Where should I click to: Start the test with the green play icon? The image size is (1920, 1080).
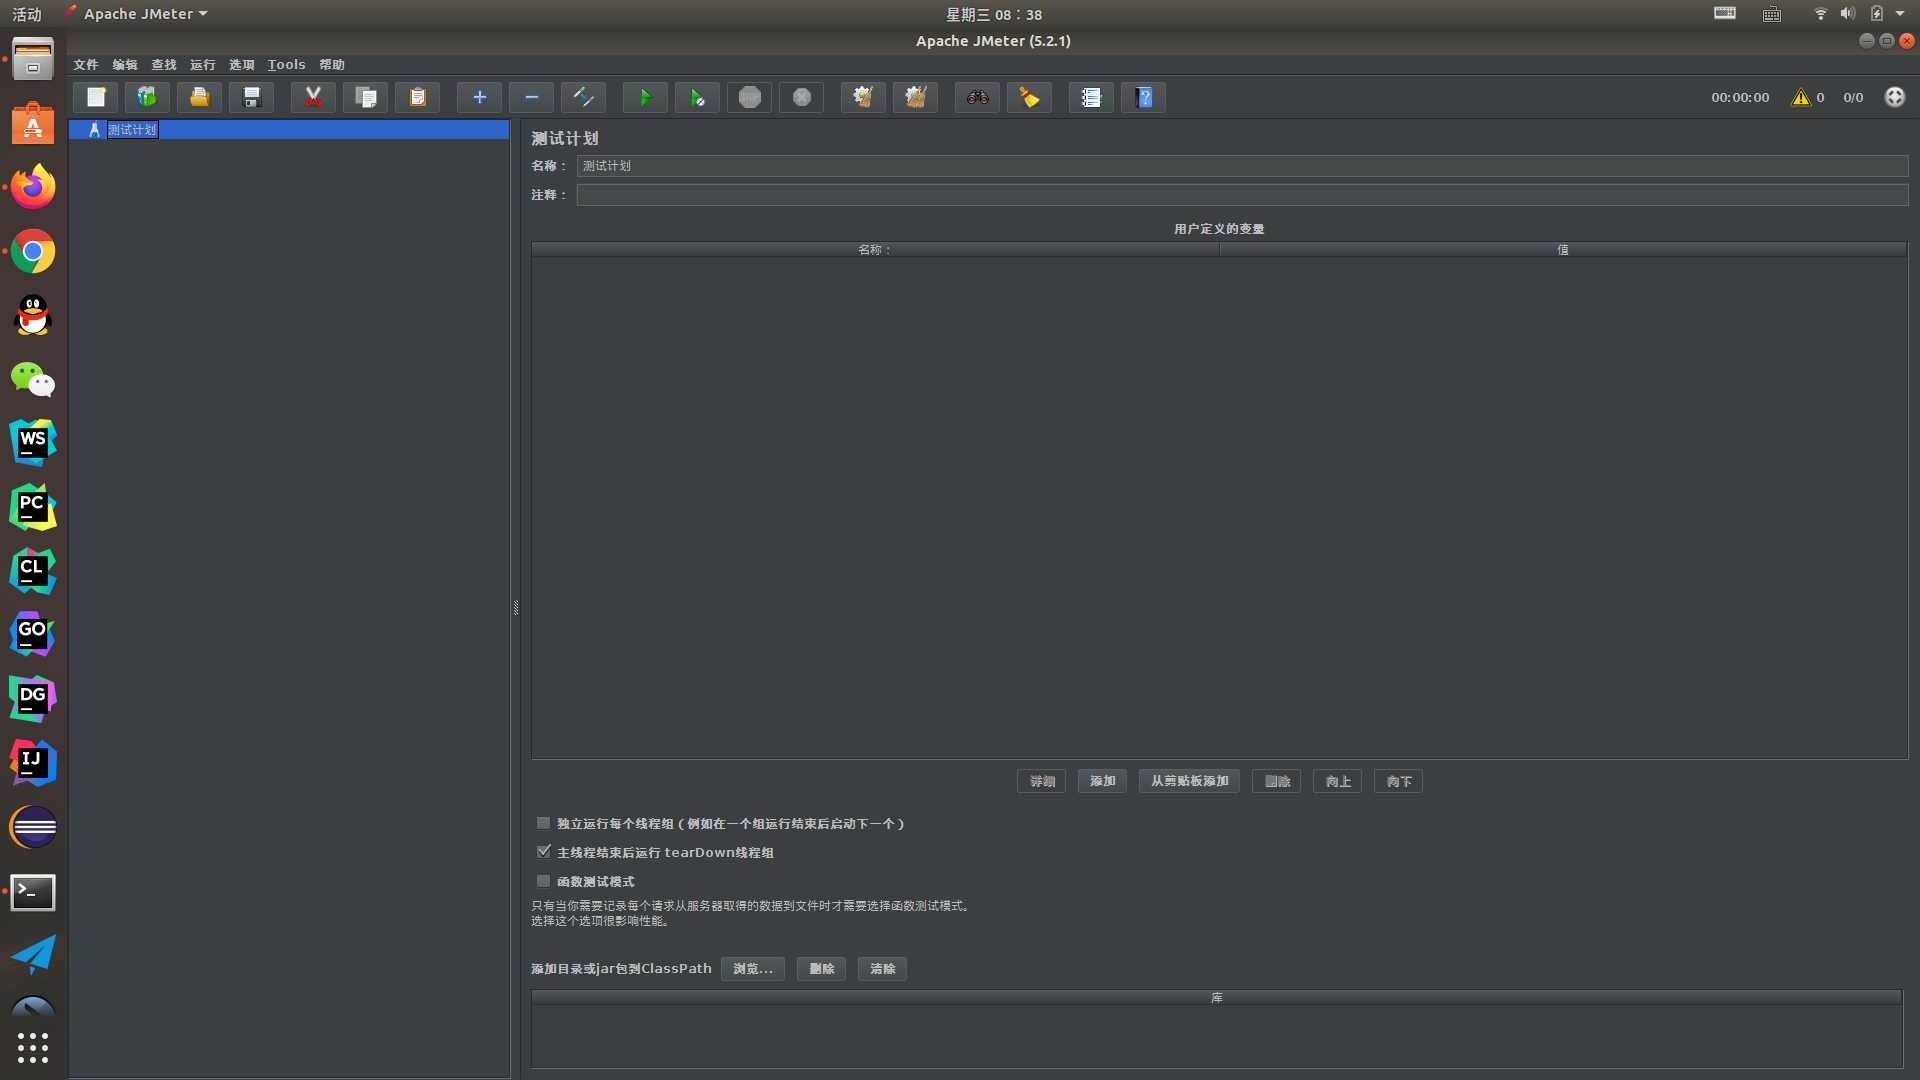[x=645, y=97]
